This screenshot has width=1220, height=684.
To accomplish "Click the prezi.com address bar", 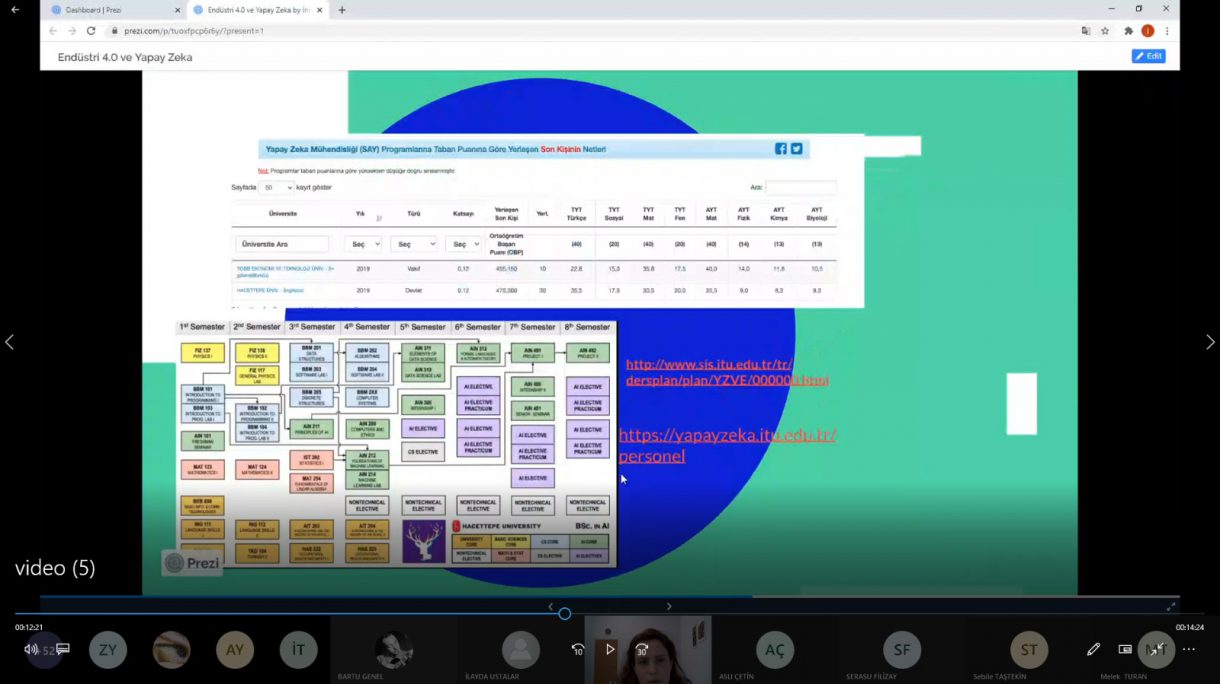I will (x=590, y=31).
